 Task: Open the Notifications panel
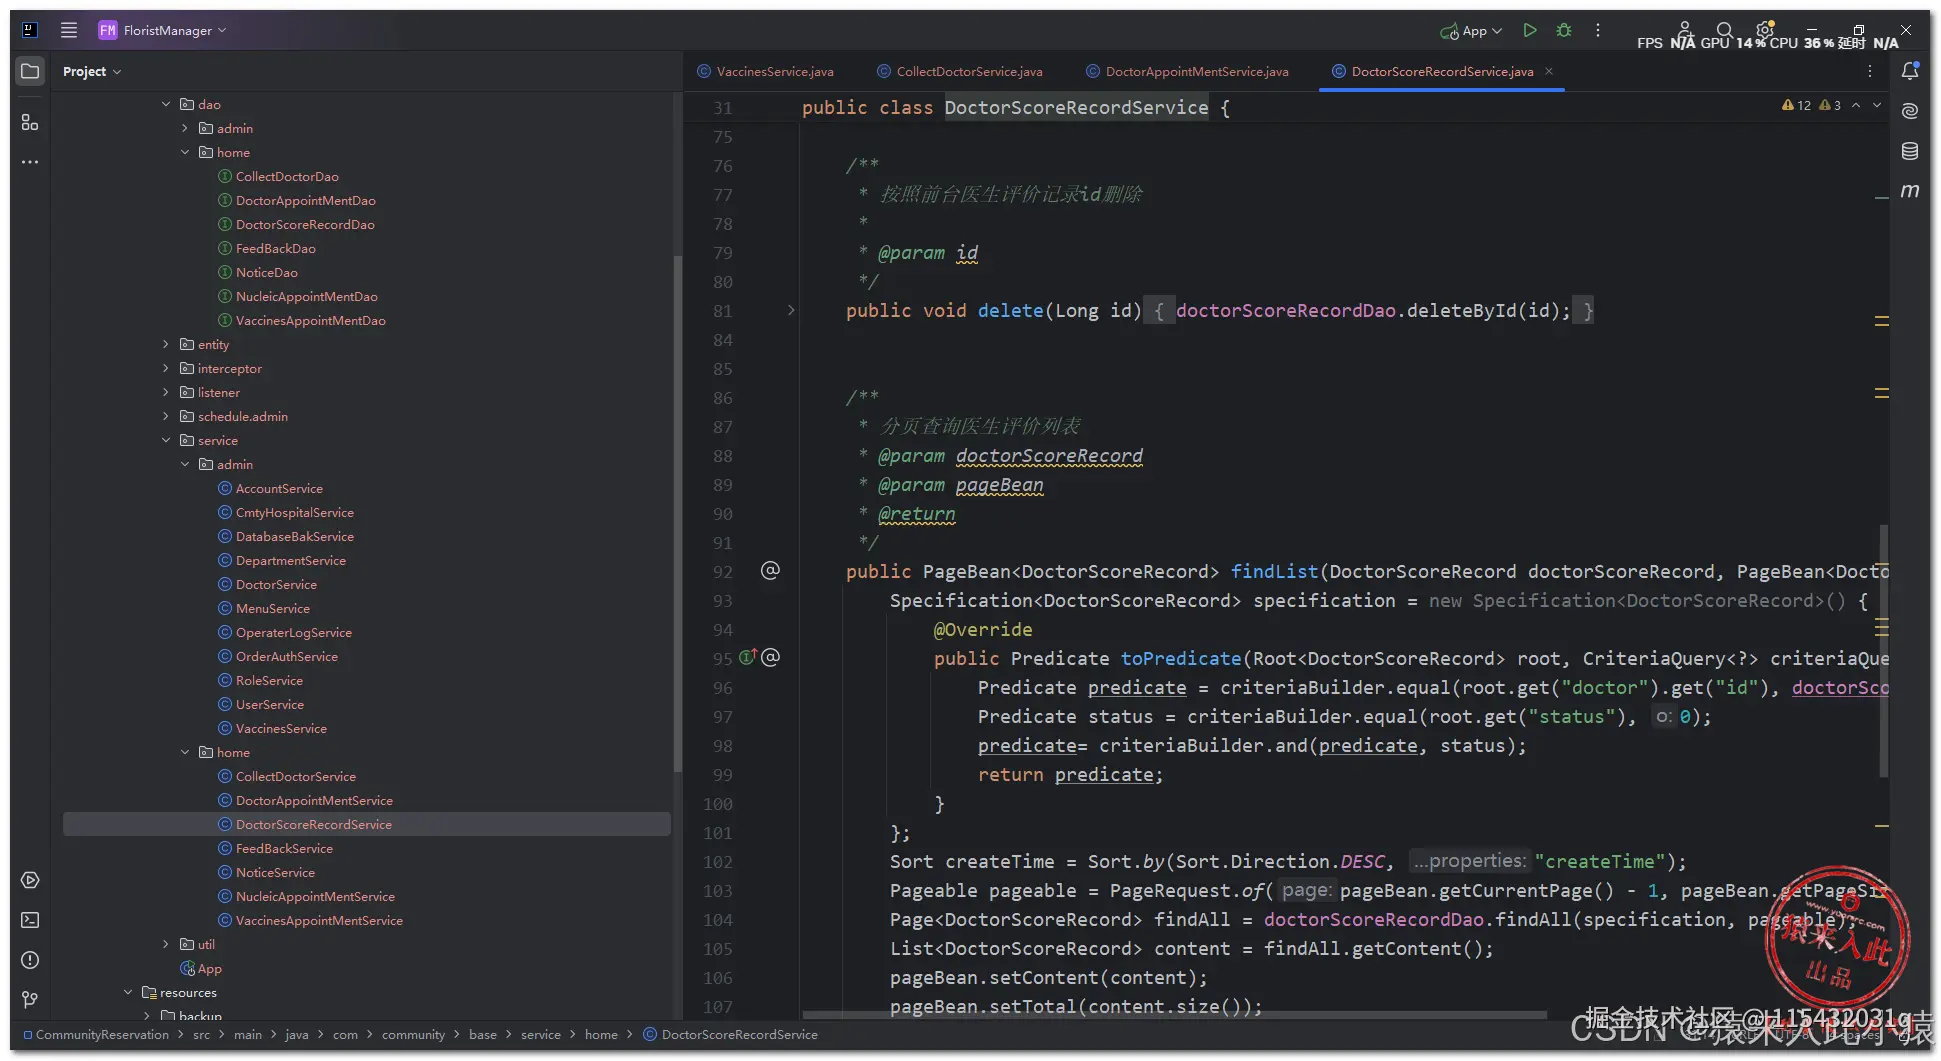pyautogui.click(x=1910, y=71)
